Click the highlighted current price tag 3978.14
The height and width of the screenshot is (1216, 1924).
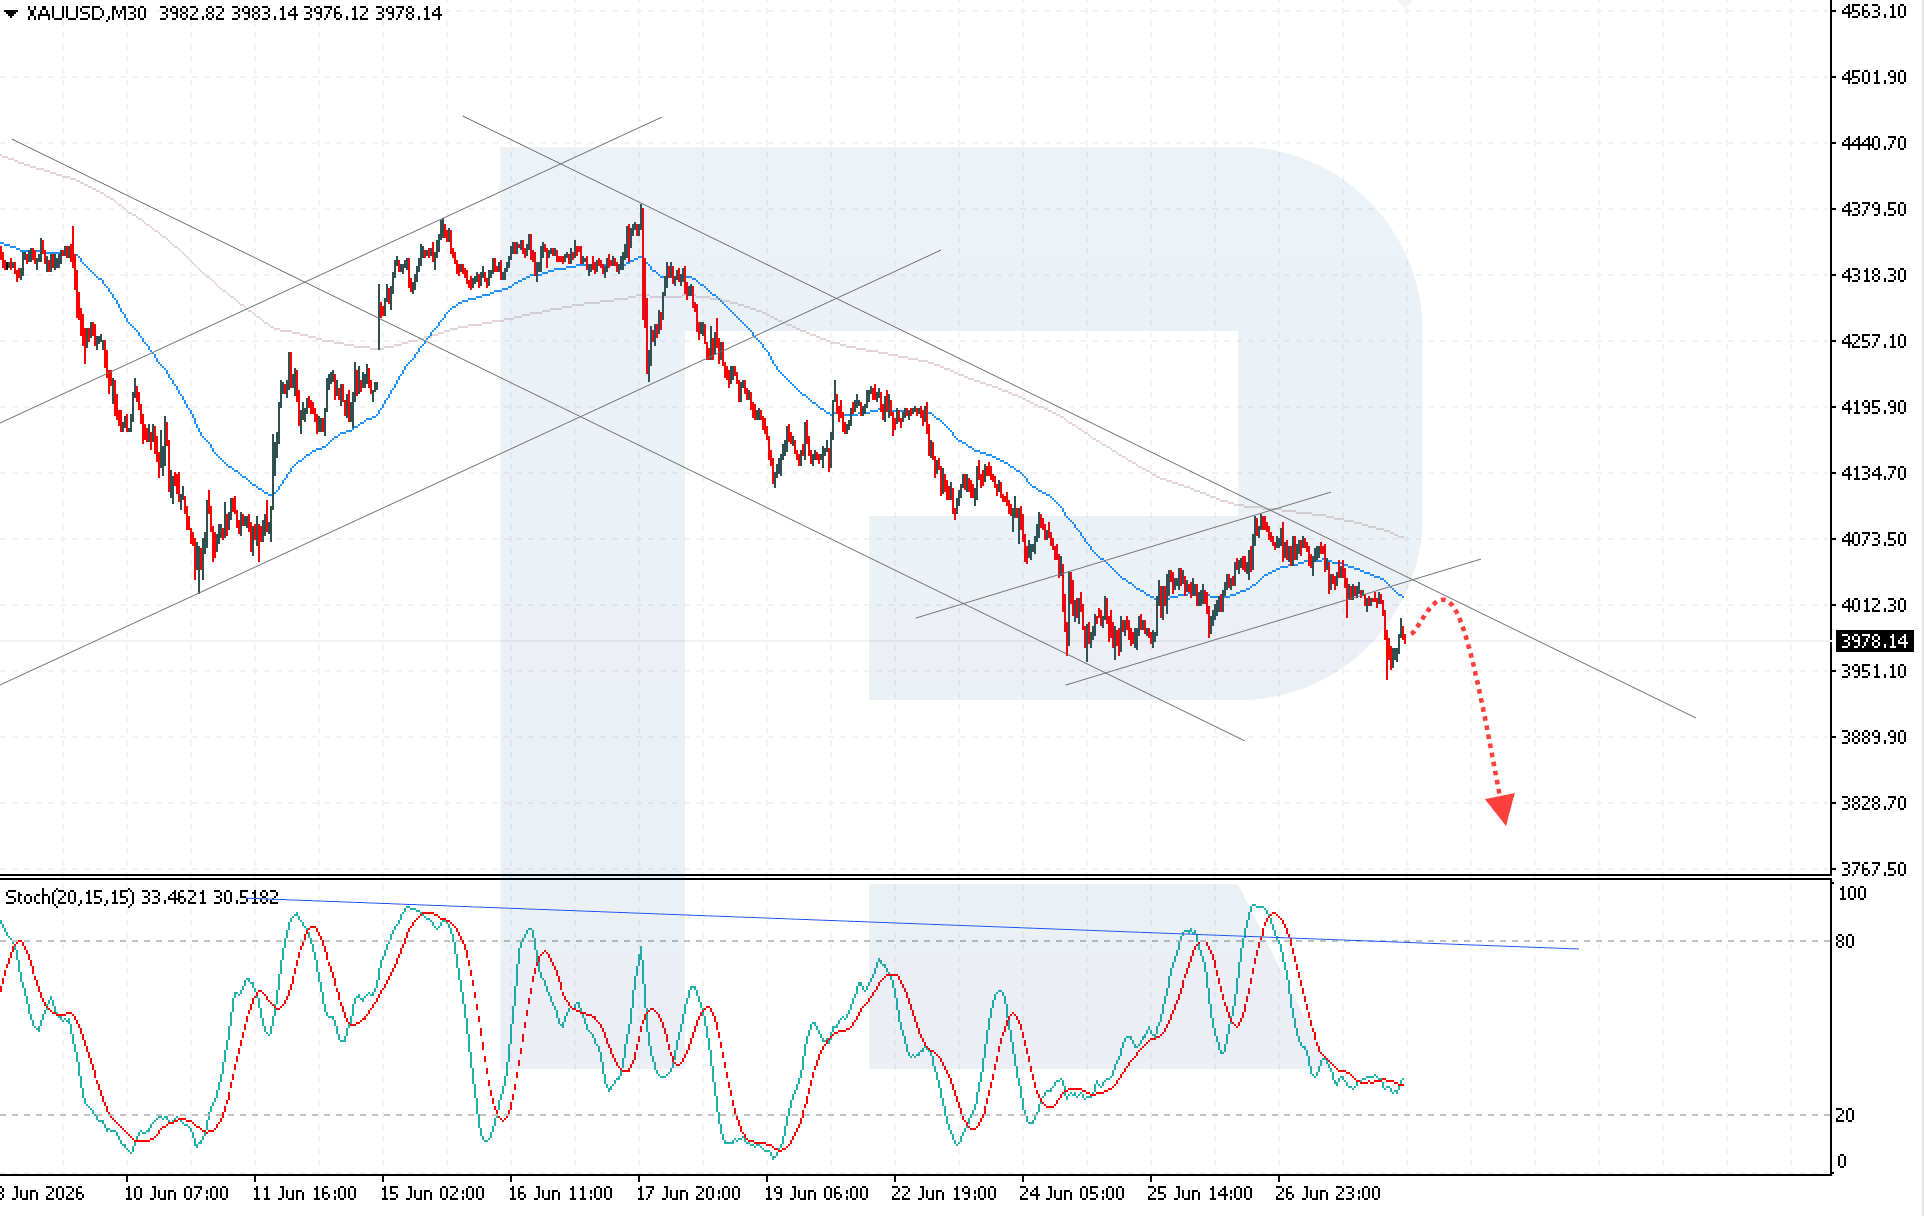tap(1875, 641)
